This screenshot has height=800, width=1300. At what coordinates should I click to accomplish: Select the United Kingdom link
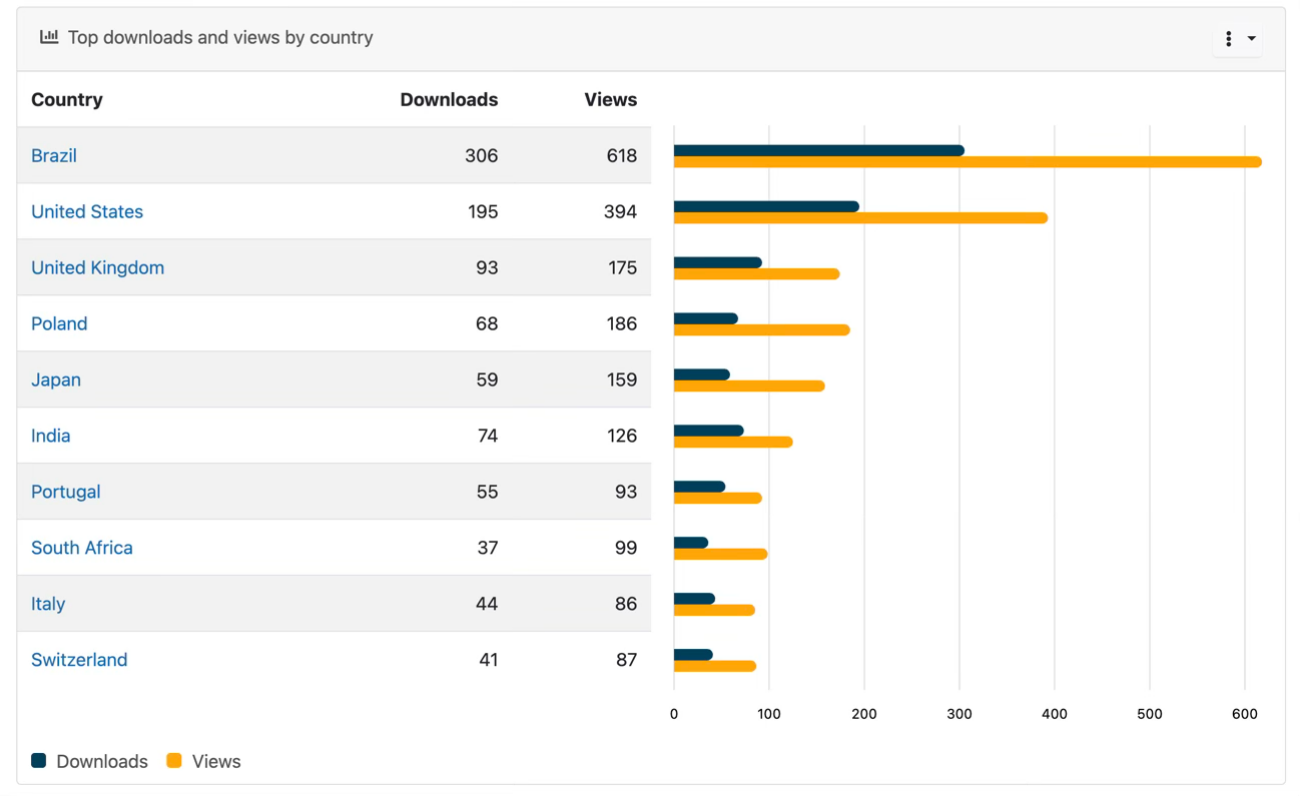[98, 268]
